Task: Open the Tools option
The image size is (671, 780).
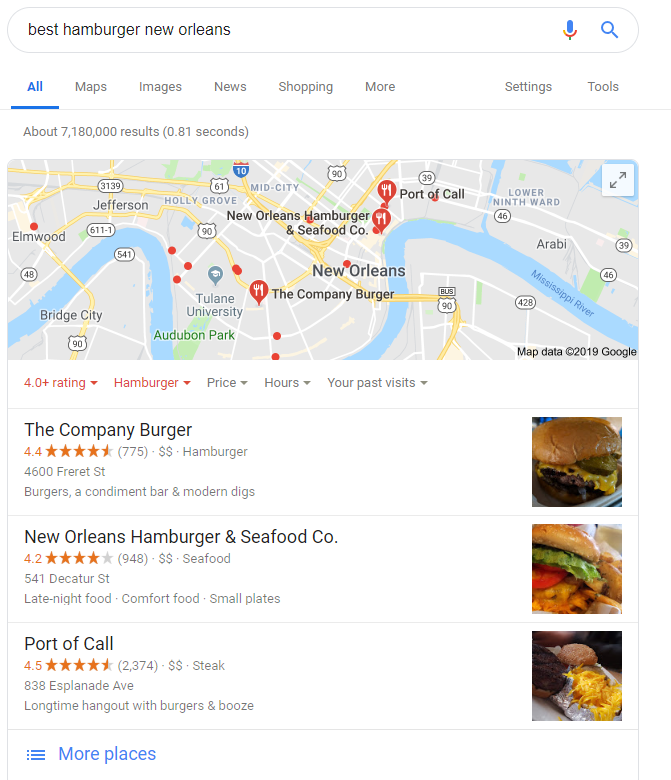Action: (603, 87)
